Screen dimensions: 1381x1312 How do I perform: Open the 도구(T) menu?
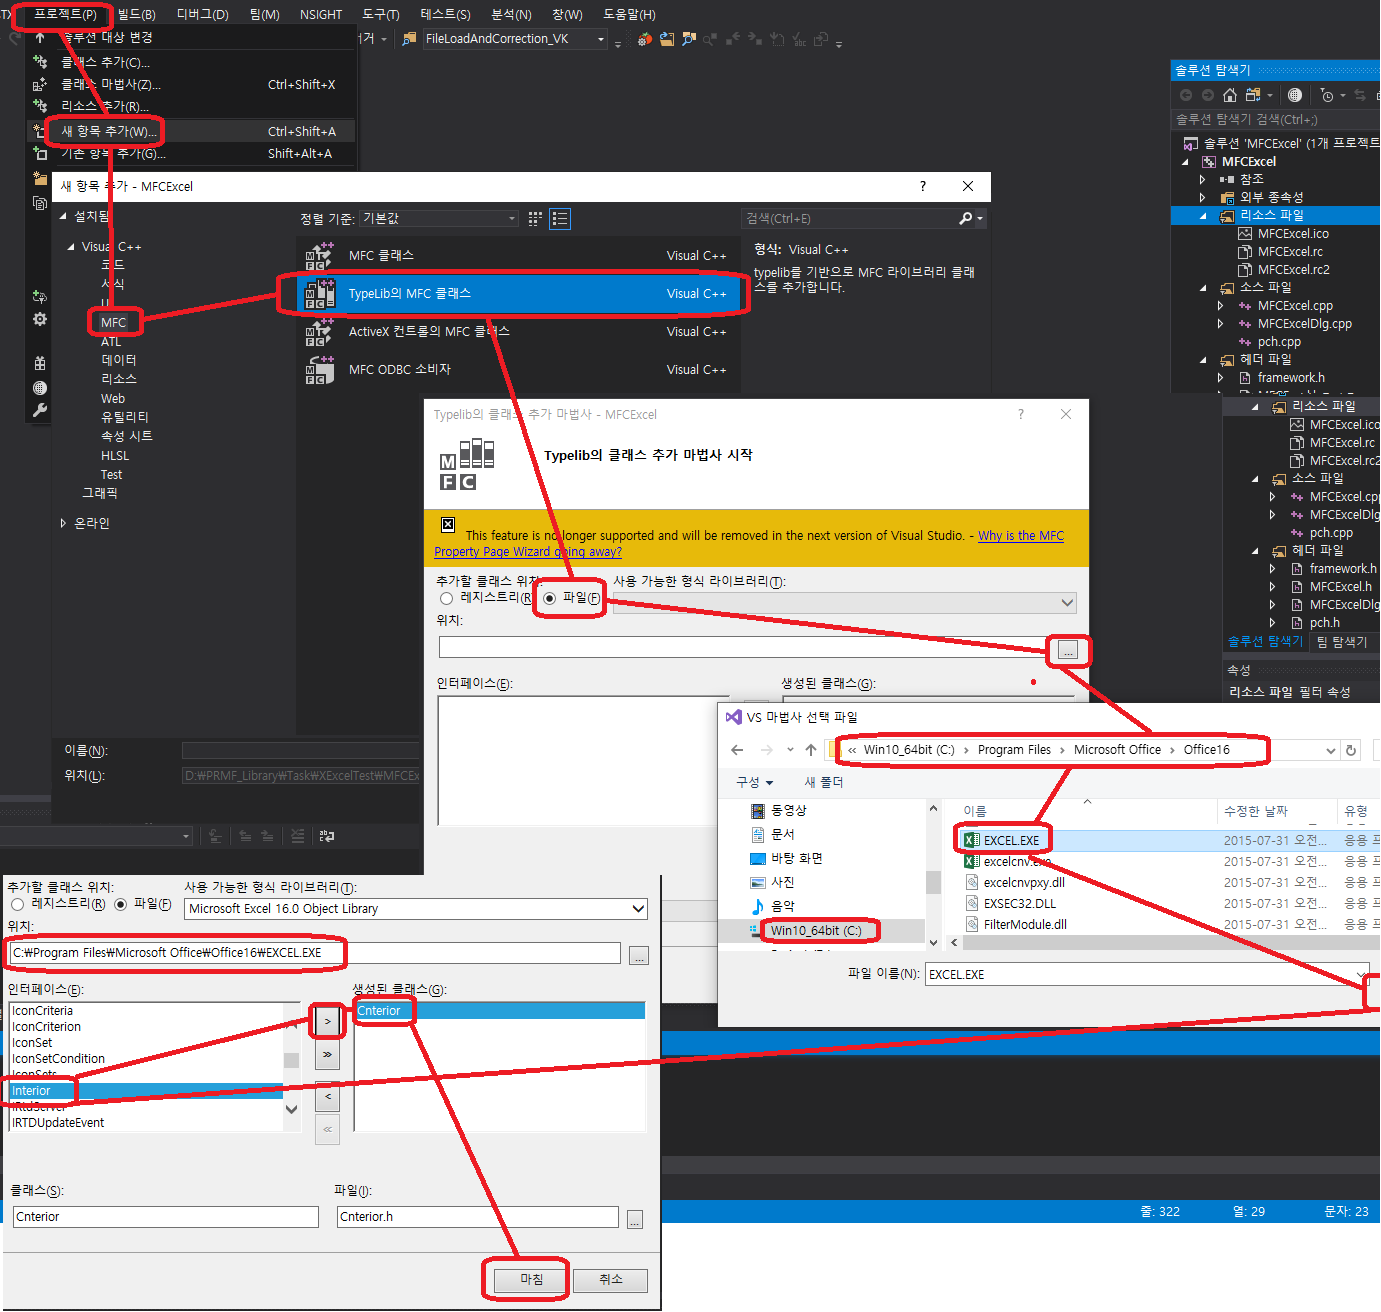[x=380, y=14]
